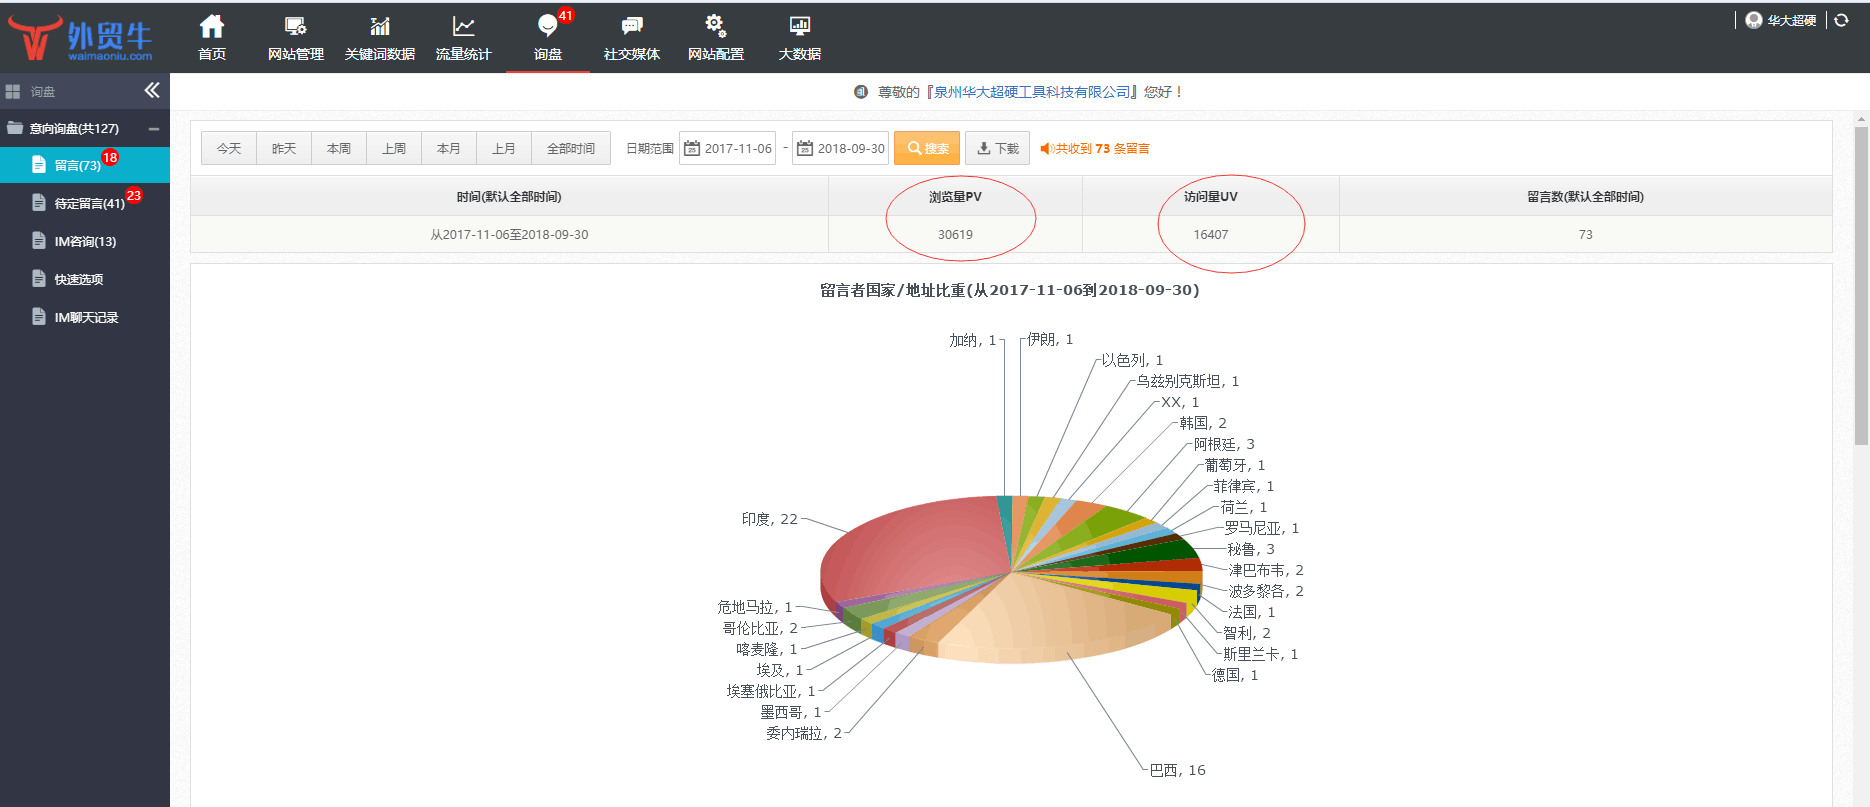Open social media (社交媒体) icon
1870x807 pixels.
(x=631, y=27)
